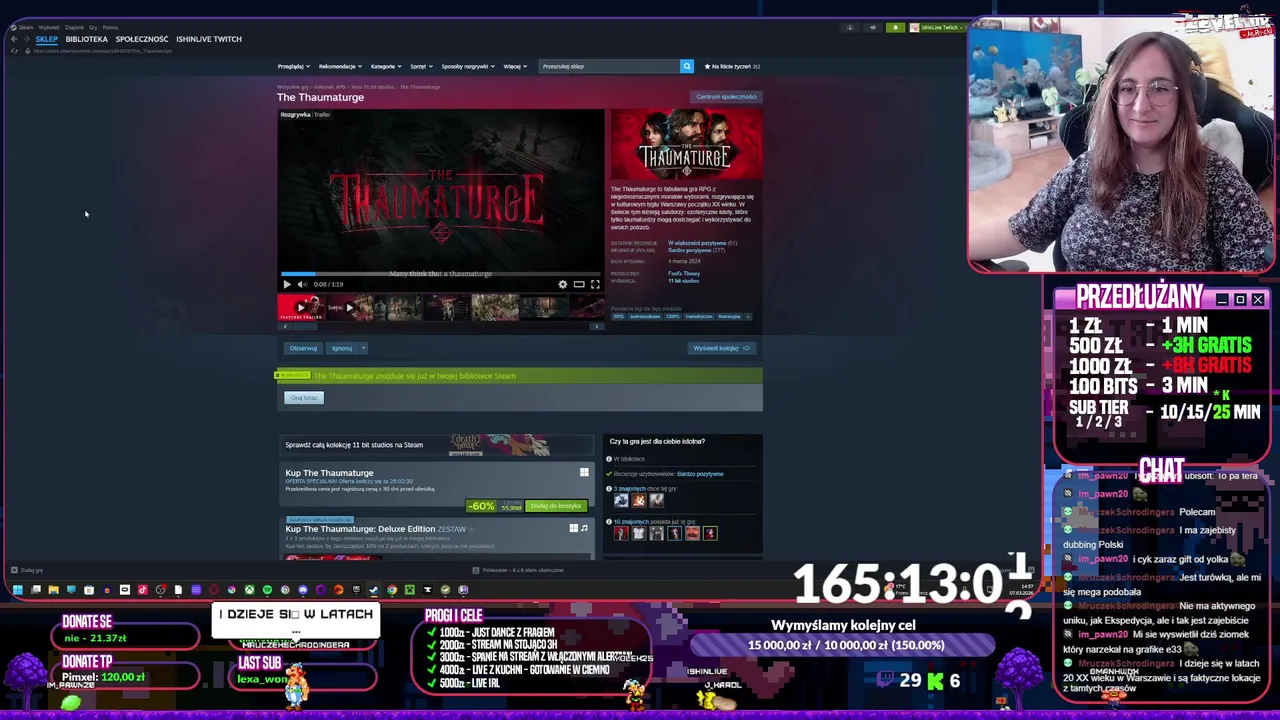
Task: Open the Bardzo pozytywne Polish reviews link
Action: (690, 250)
